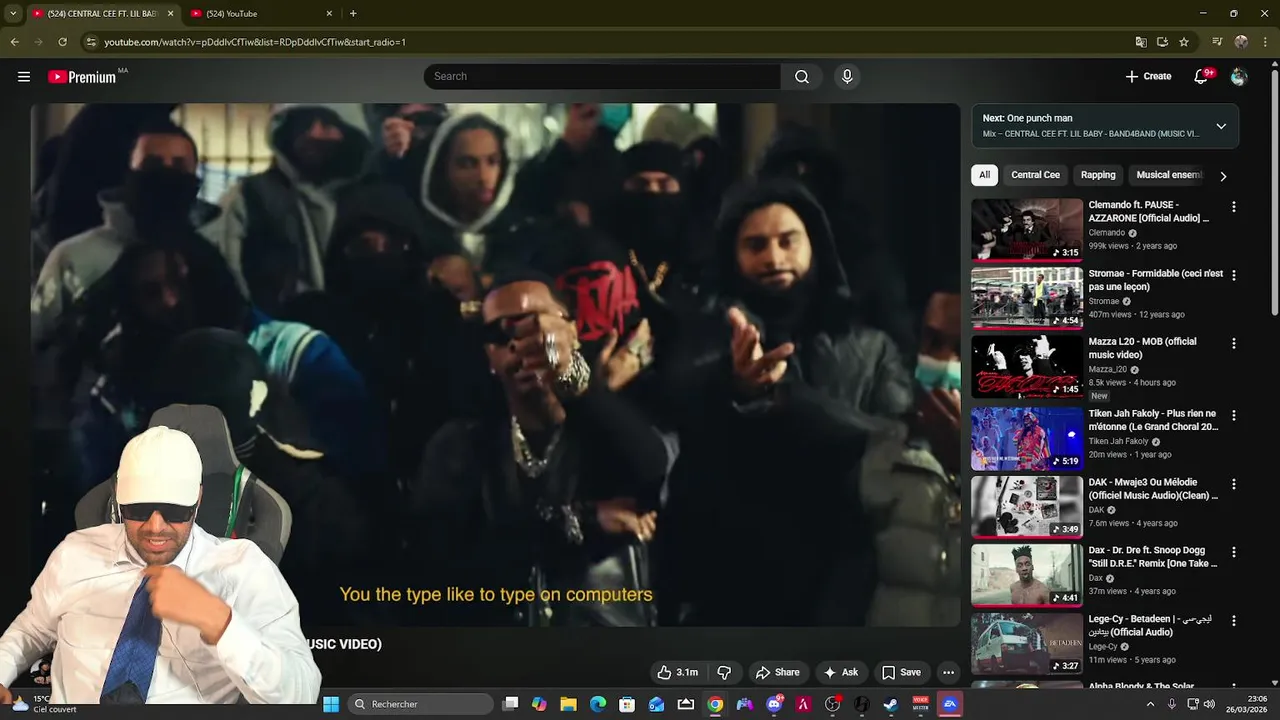Save the video to a playlist
The height and width of the screenshot is (720, 1280).
[901, 672]
